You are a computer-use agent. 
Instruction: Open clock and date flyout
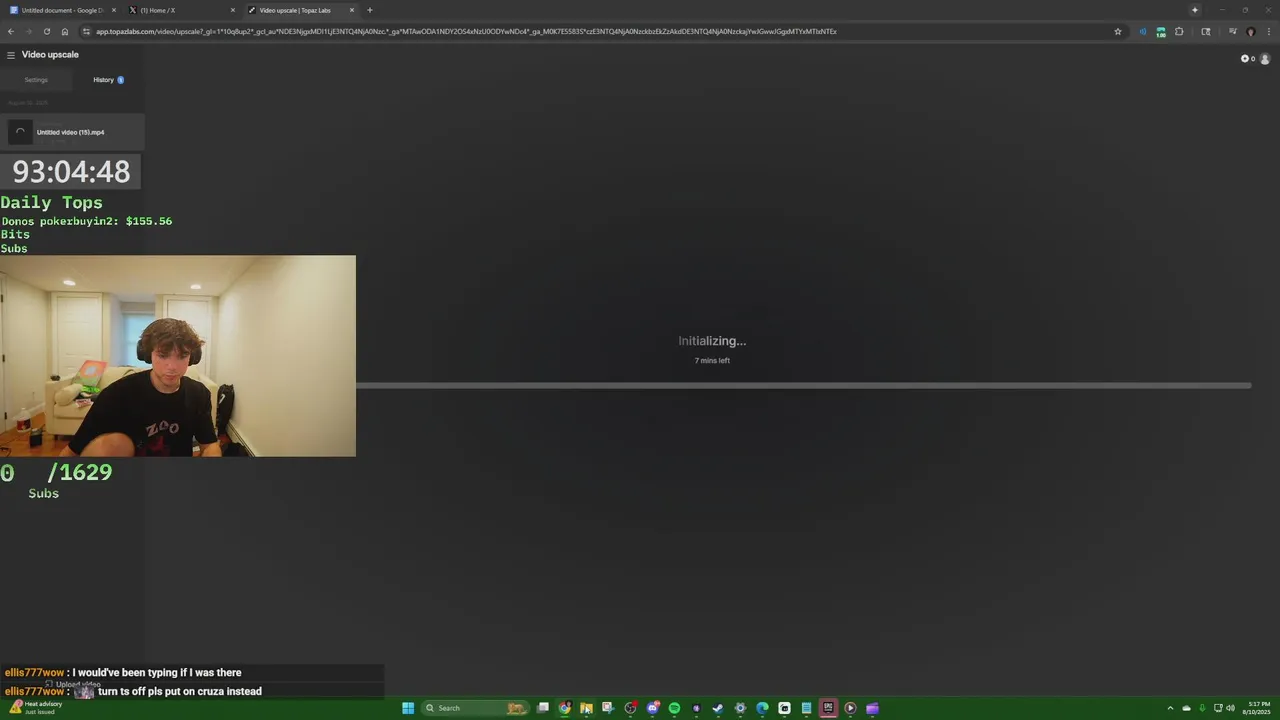pyautogui.click(x=1256, y=708)
